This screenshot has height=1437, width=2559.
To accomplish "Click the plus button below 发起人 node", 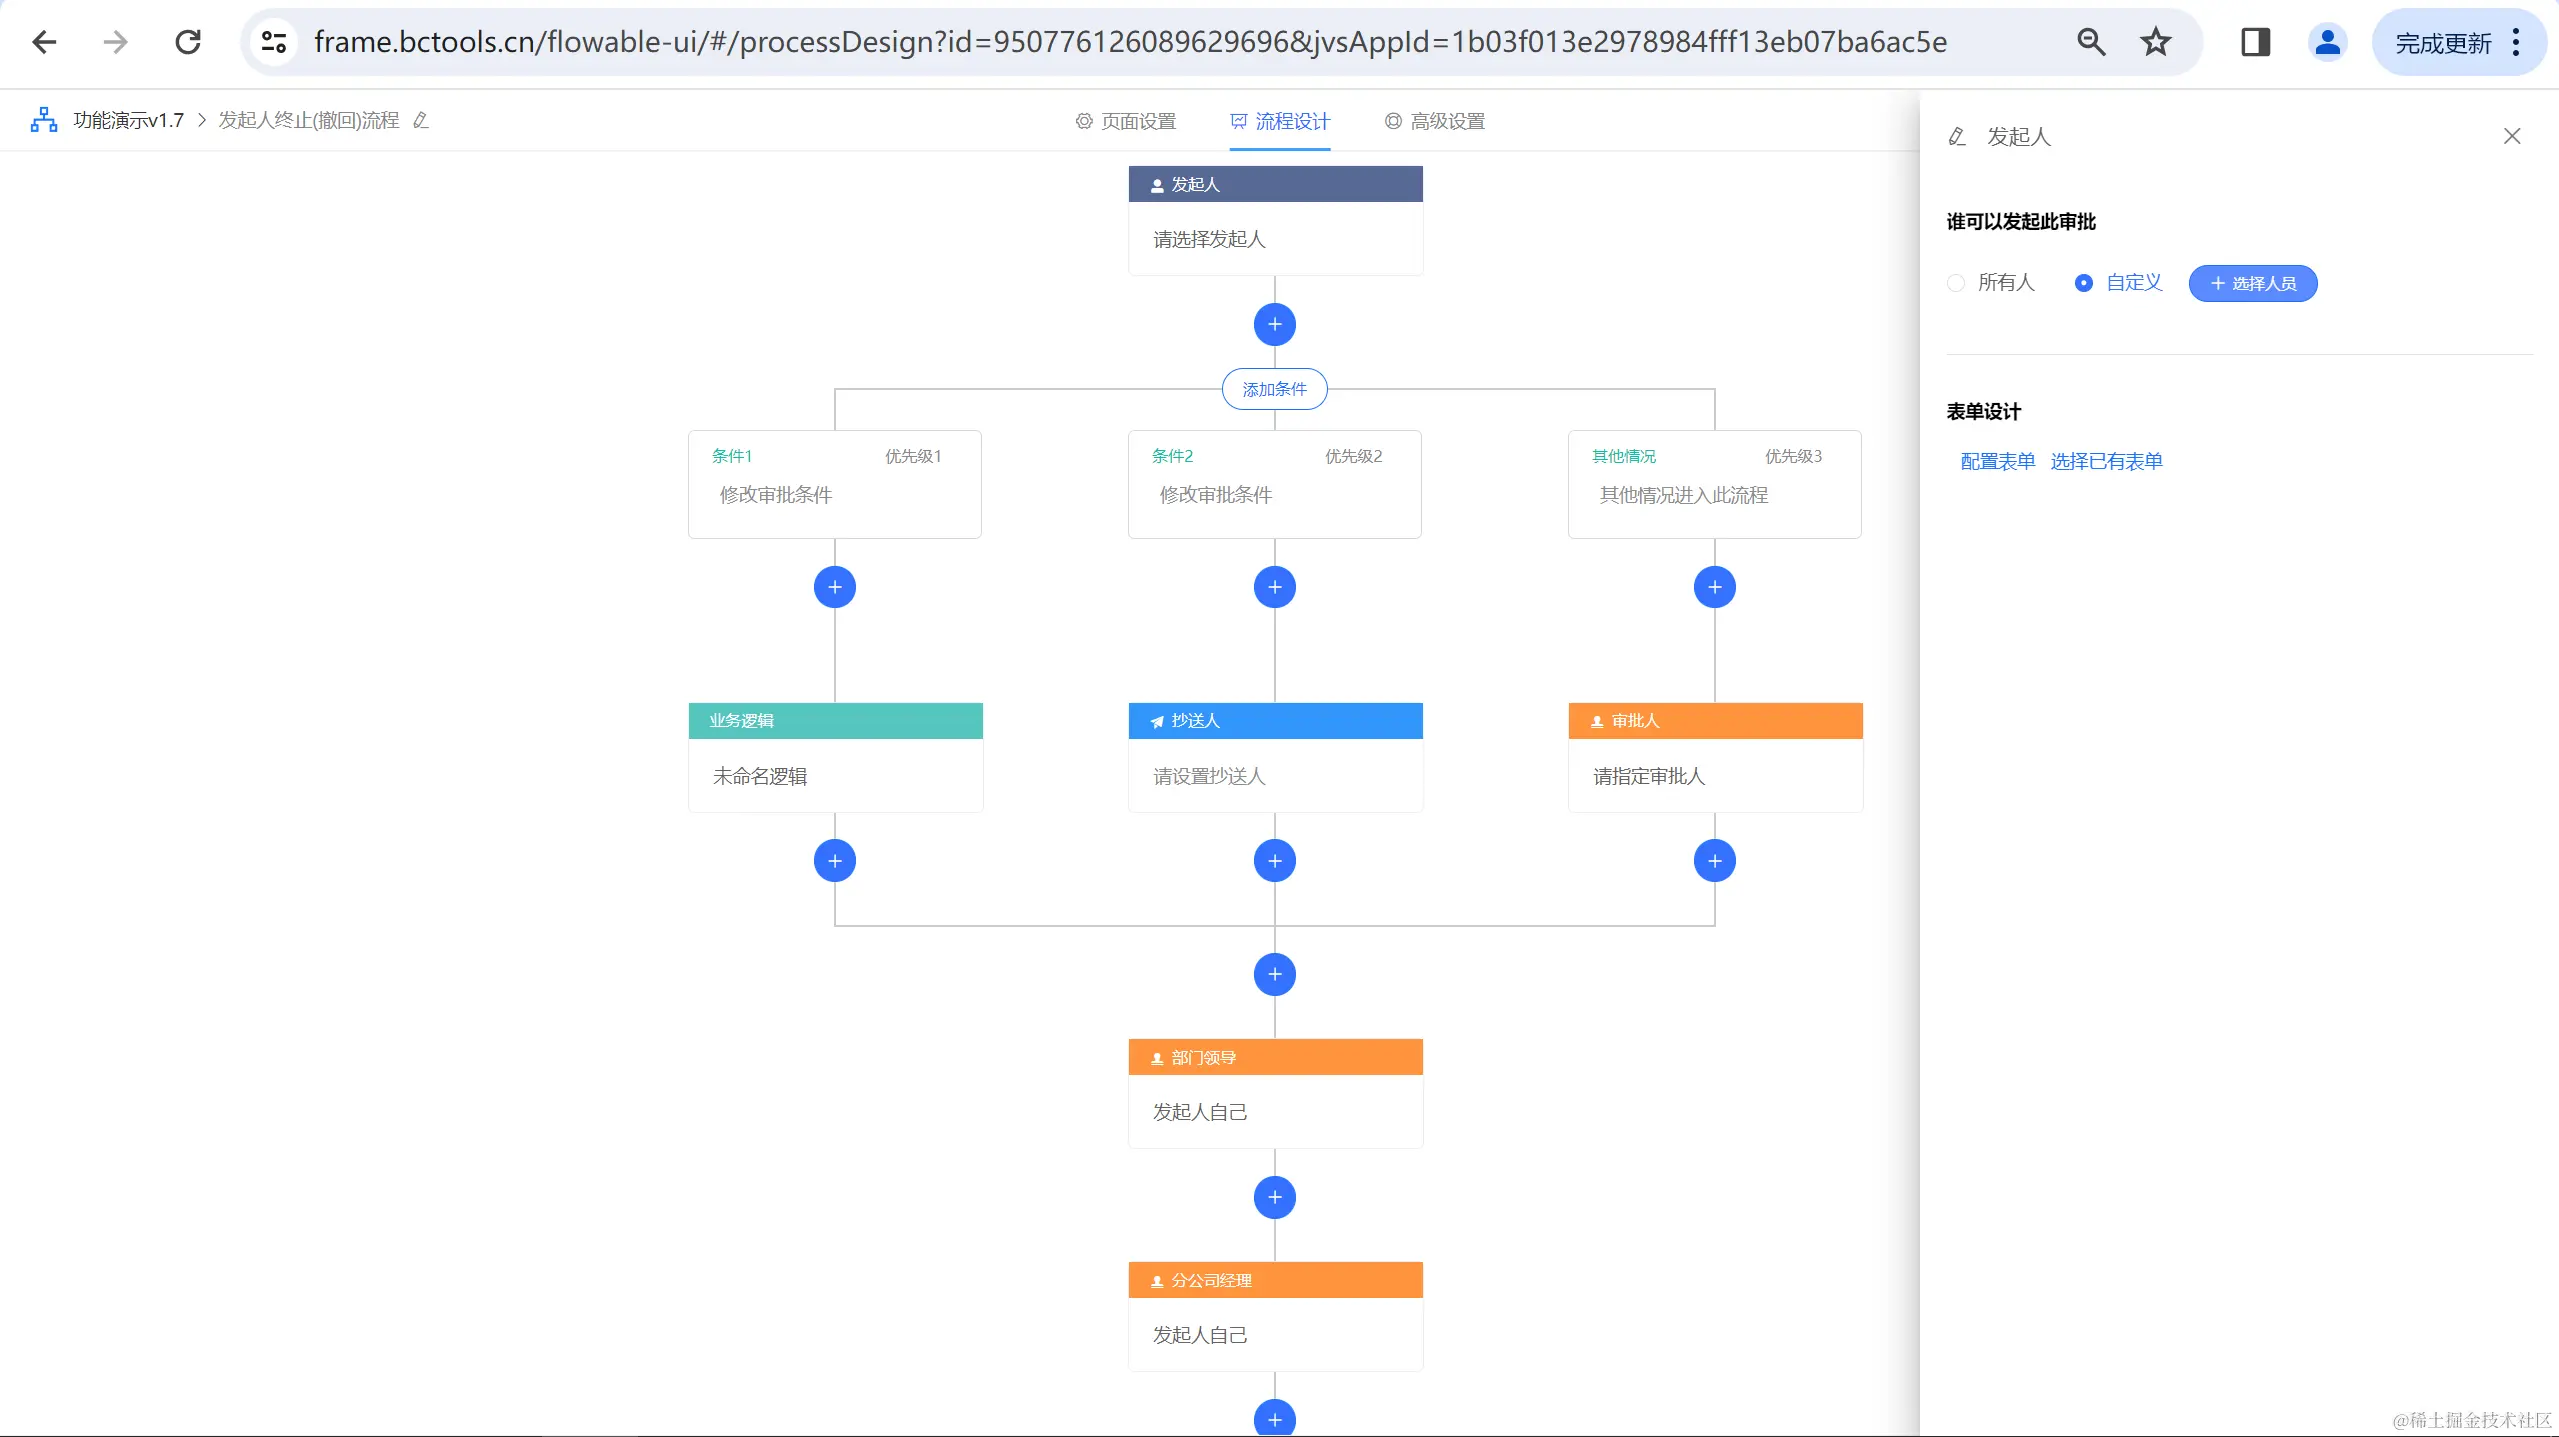I will 1274,324.
